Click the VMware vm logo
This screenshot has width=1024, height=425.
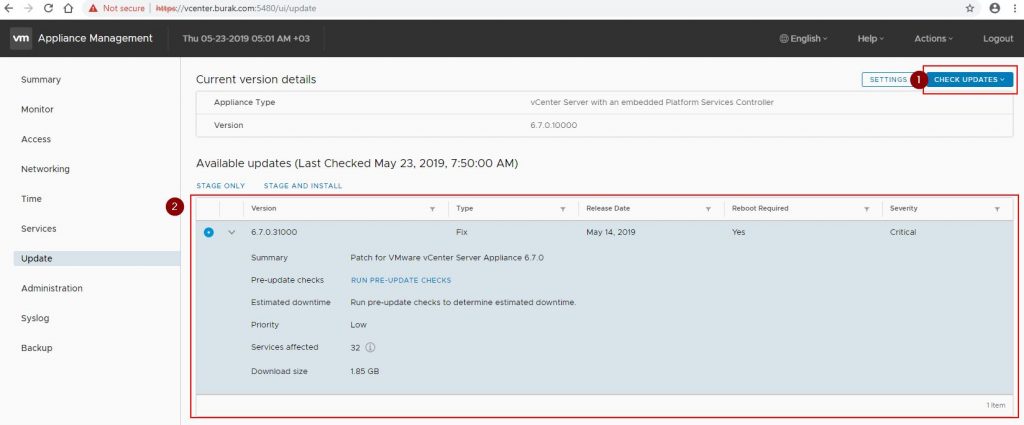click(21, 39)
